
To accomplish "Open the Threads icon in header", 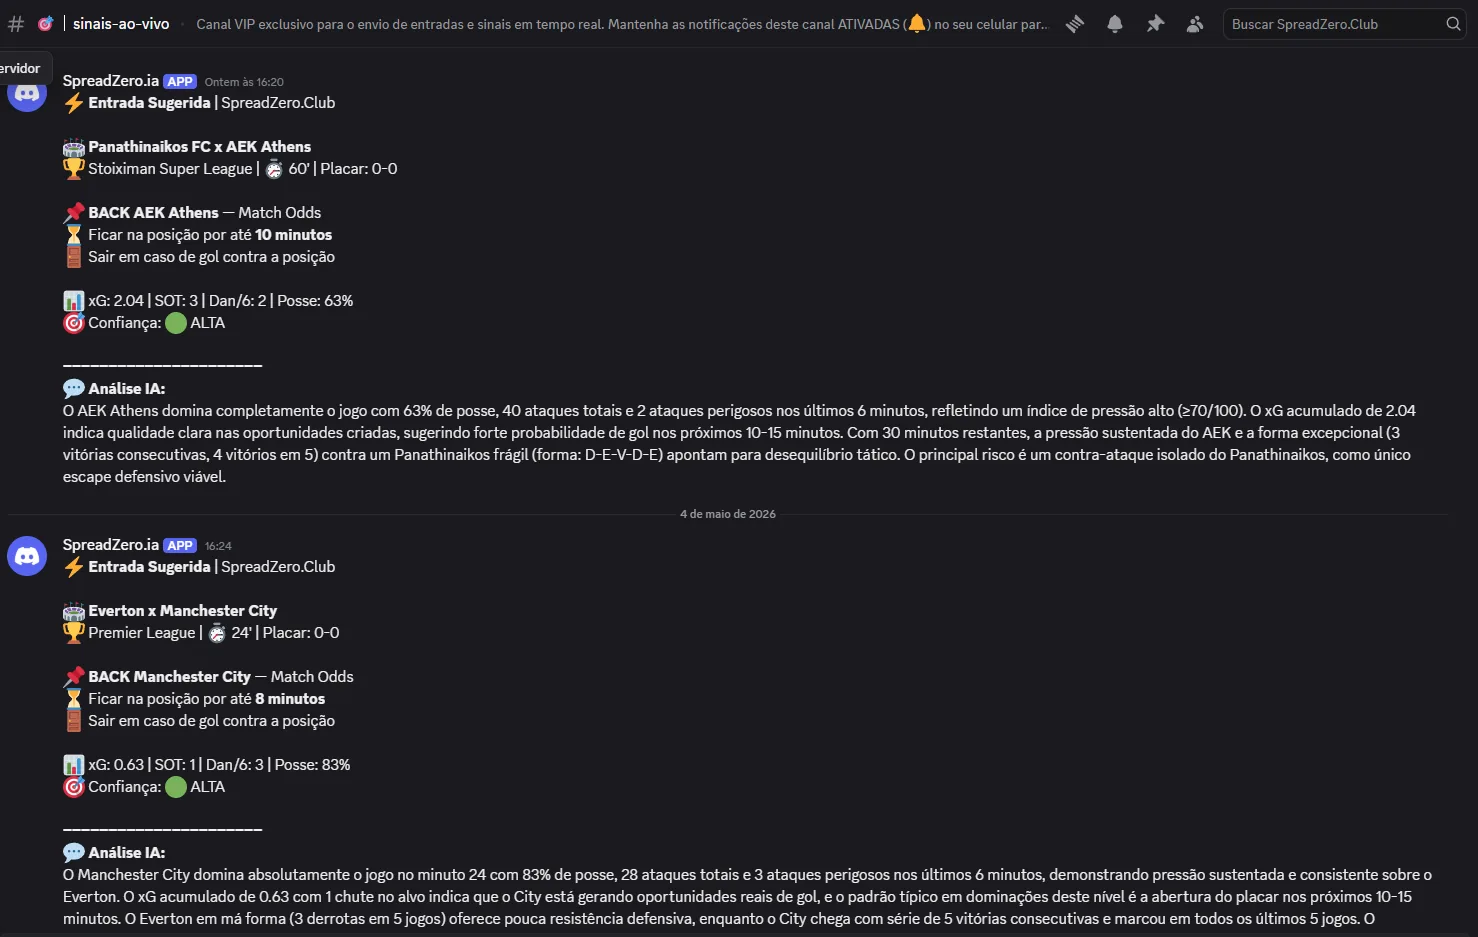I will 1075,24.
